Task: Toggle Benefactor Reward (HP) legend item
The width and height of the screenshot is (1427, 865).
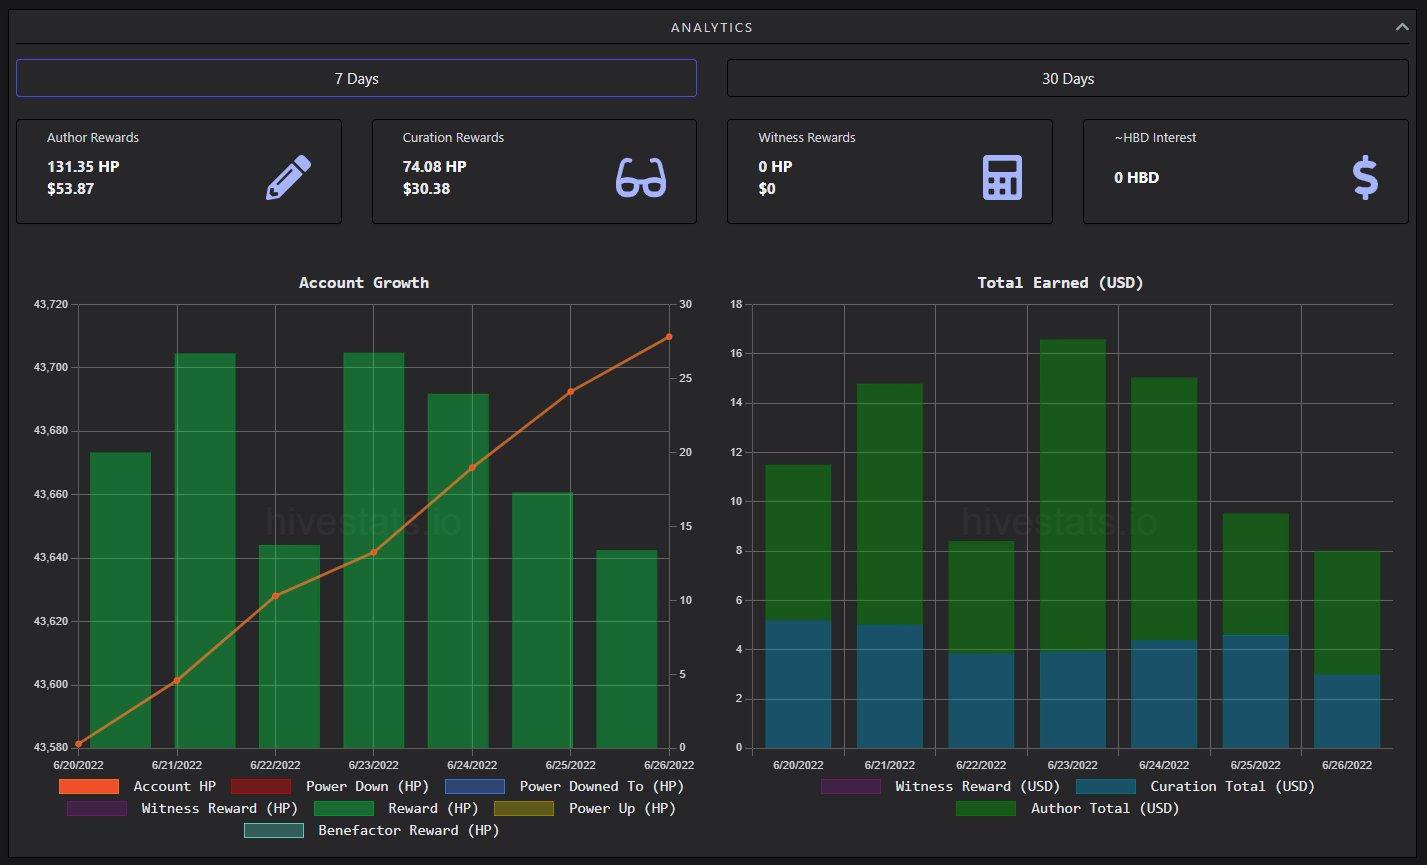Action: 372,830
